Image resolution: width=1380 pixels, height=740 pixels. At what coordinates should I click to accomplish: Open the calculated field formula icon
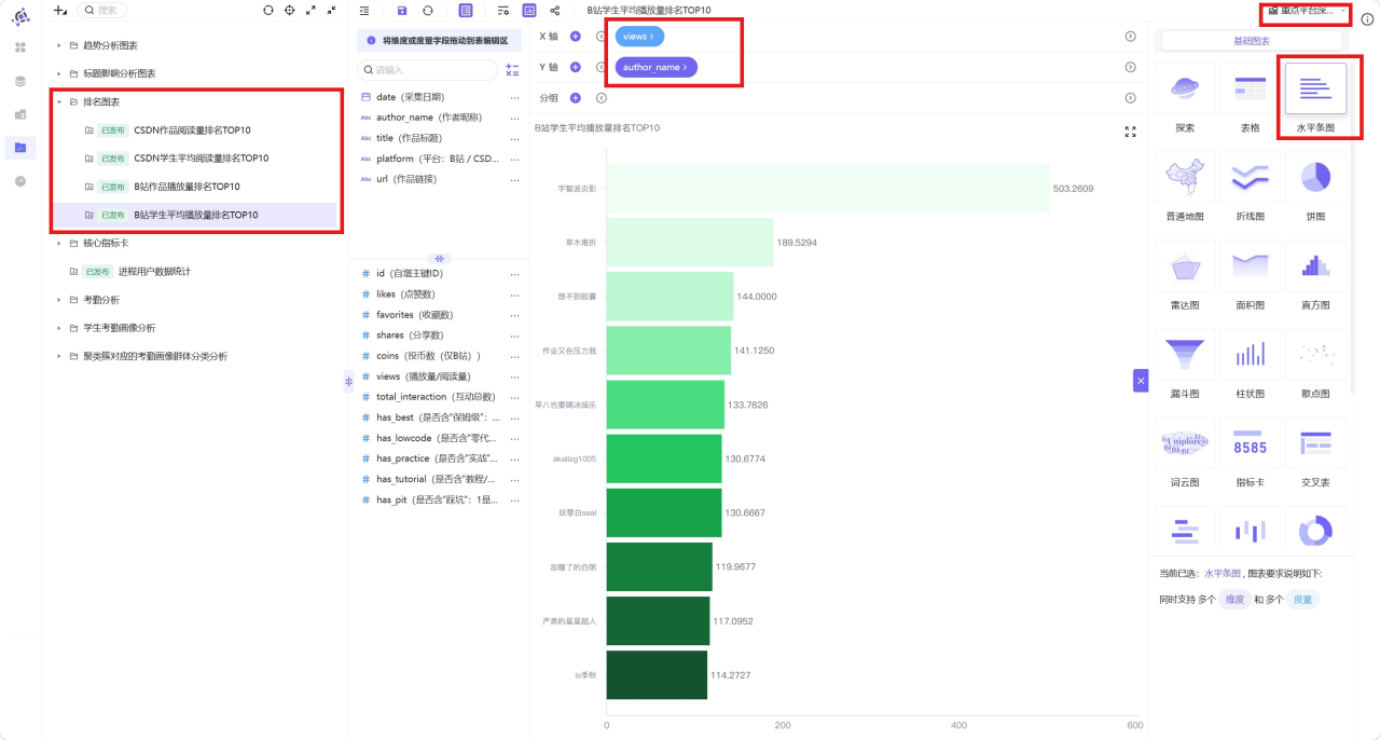point(512,70)
